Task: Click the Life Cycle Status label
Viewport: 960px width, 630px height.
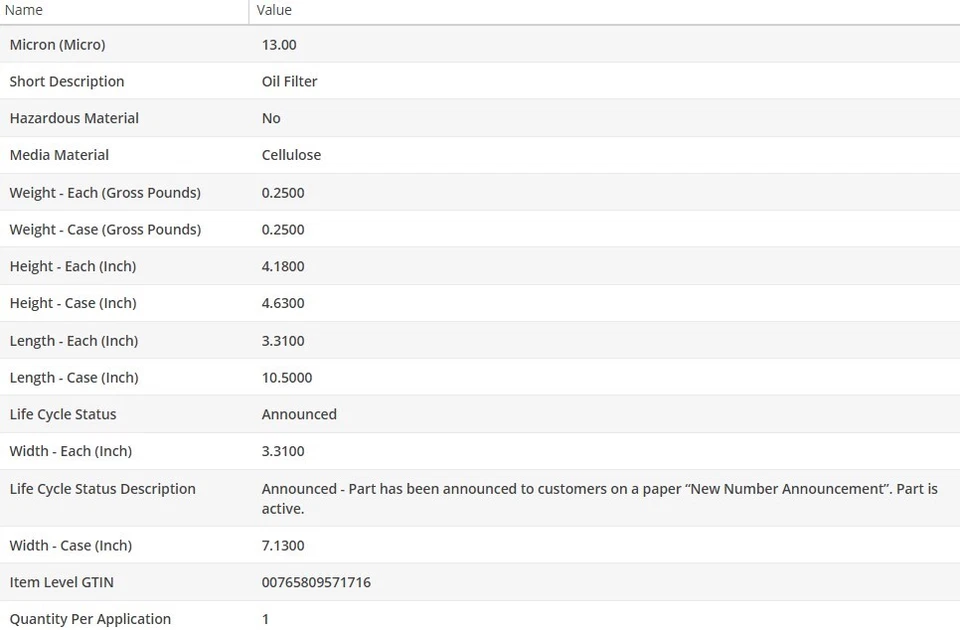Action: (63, 414)
